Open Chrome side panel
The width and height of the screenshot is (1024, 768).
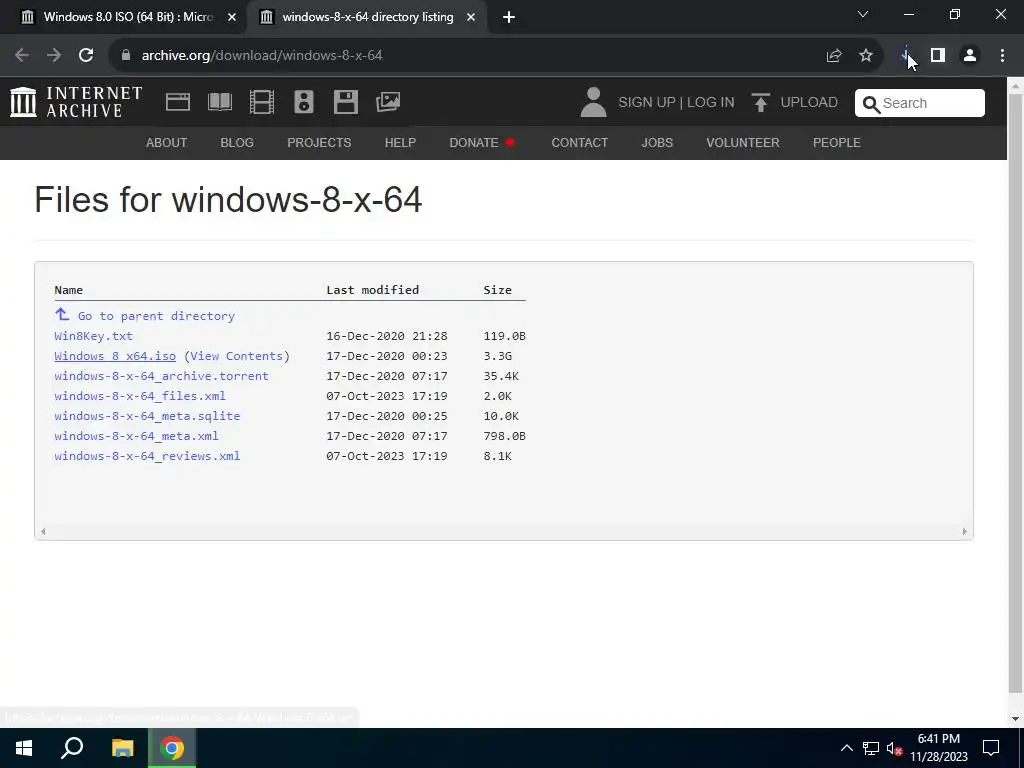coord(938,56)
